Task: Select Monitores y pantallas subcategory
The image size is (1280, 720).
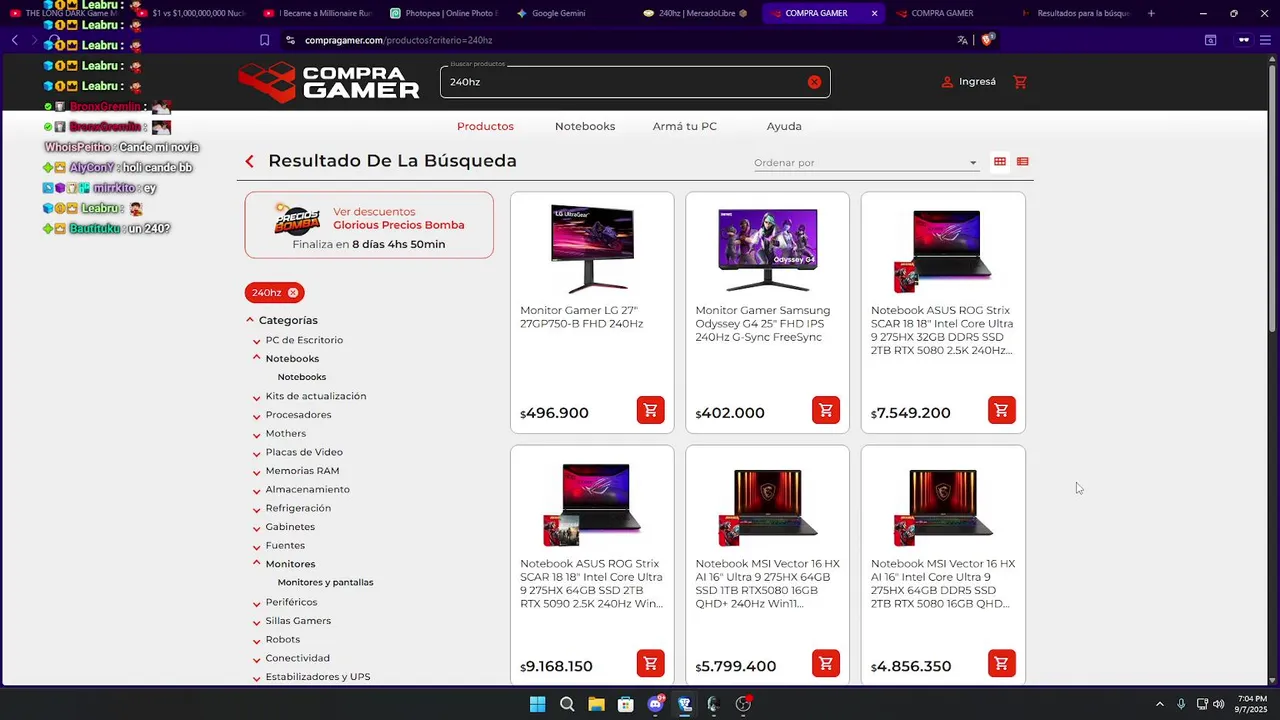Action: pos(325,582)
